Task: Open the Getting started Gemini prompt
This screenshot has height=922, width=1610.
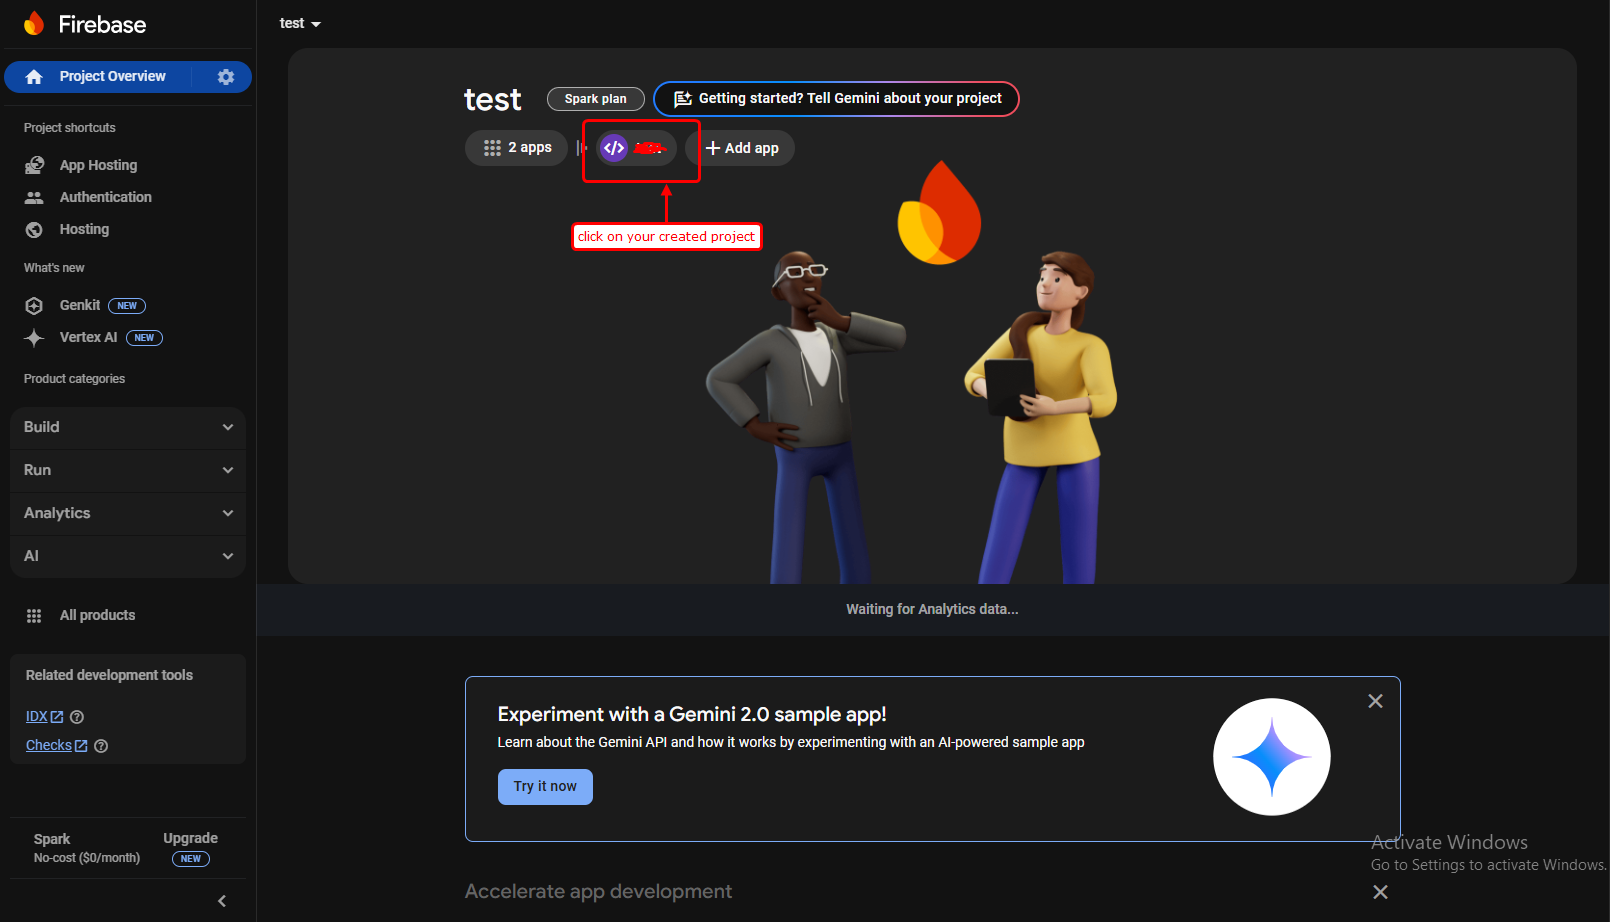Action: point(836,99)
